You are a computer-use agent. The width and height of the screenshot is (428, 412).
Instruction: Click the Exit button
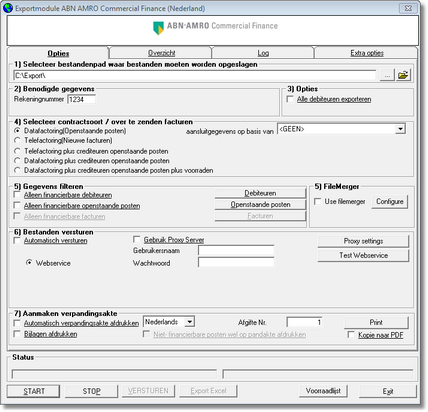click(x=388, y=391)
